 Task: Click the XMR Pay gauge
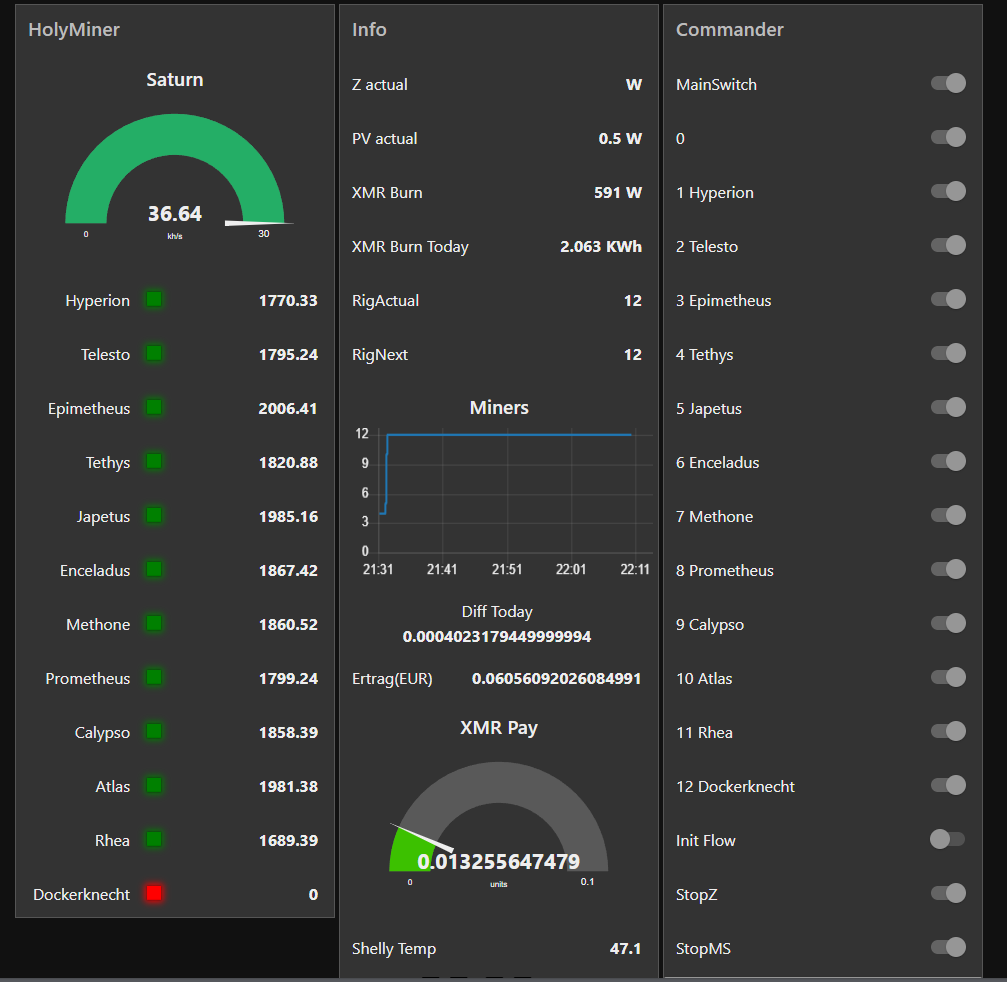click(x=498, y=820)
